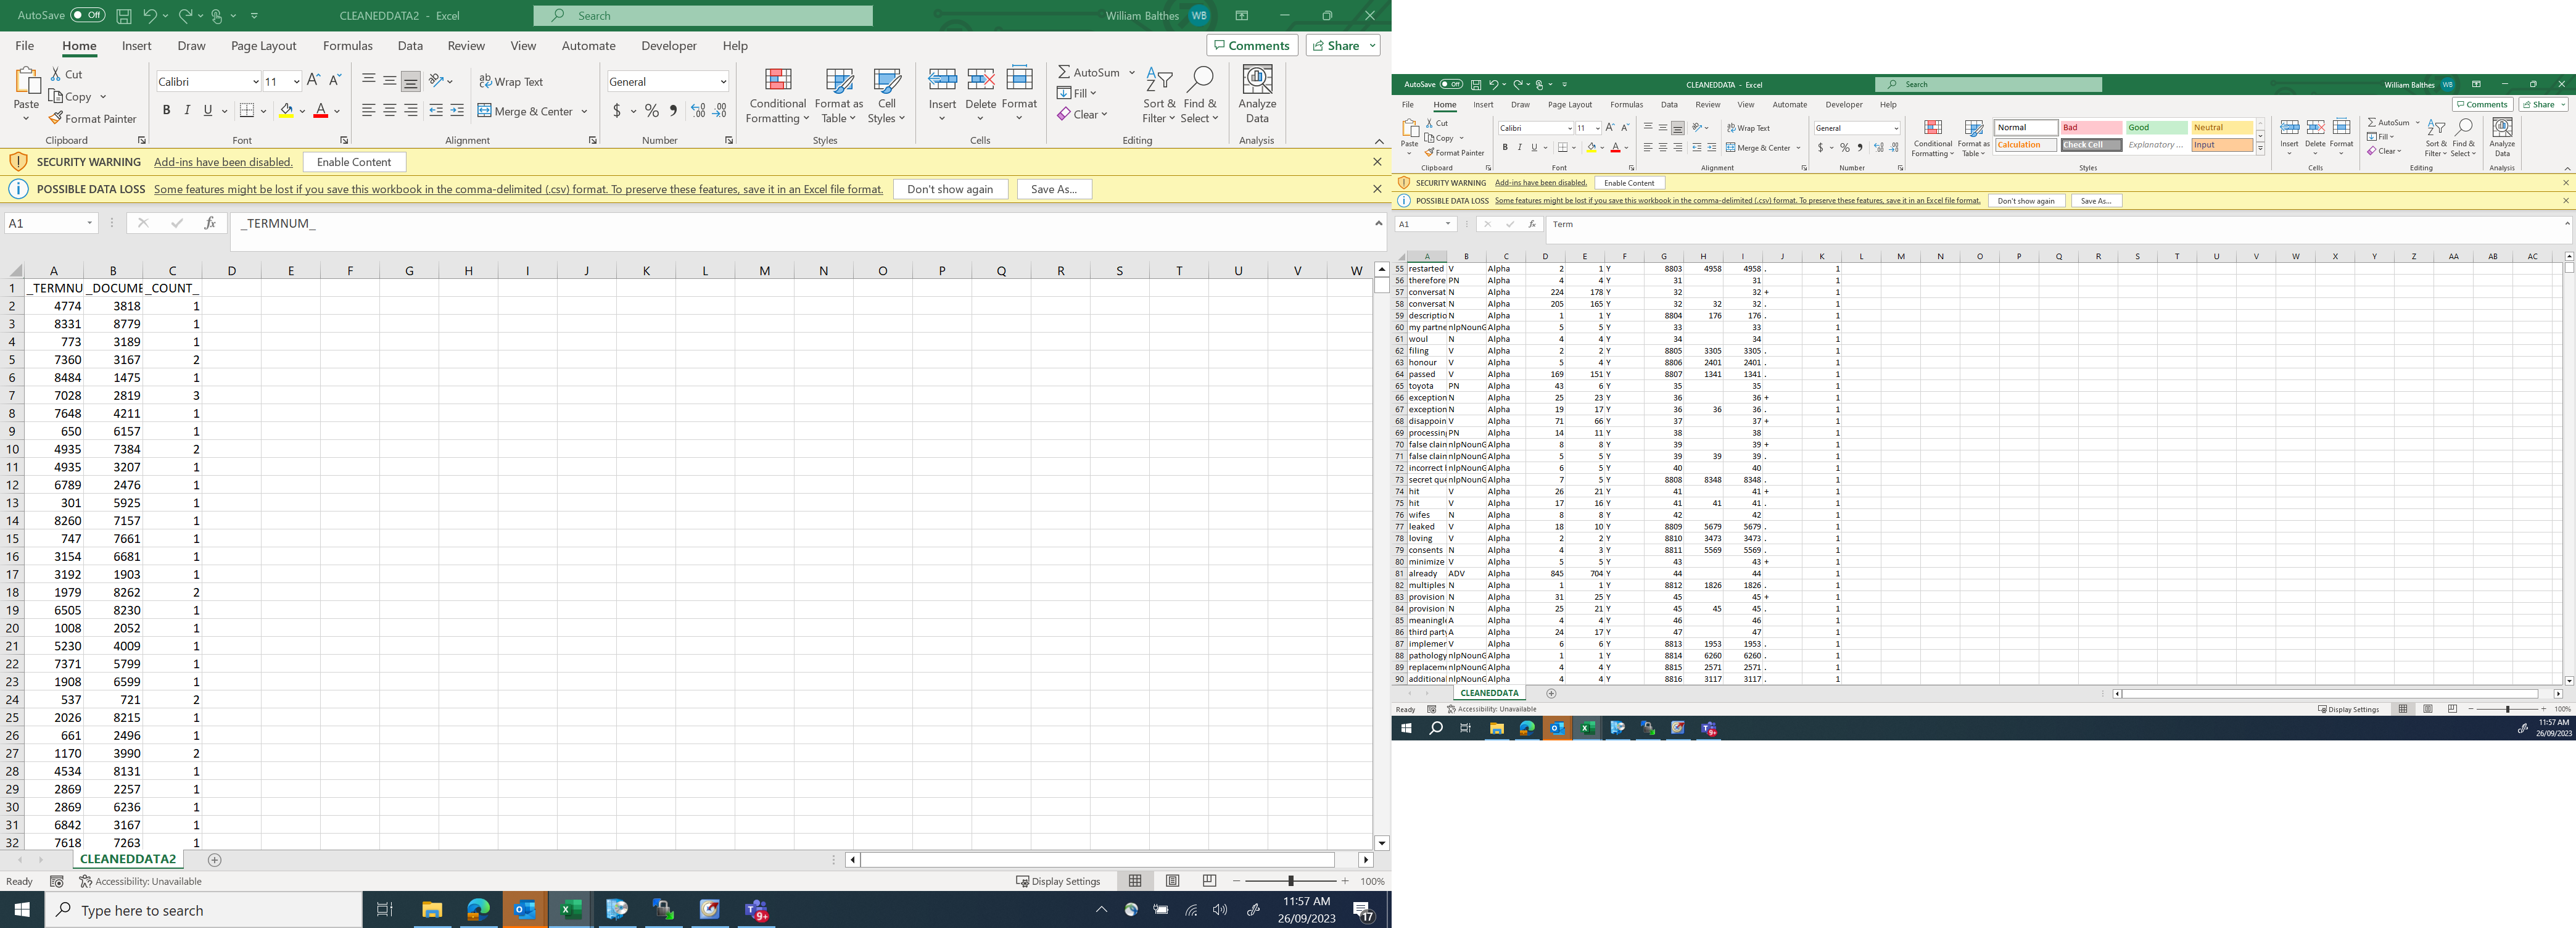The width and height of the screenshot is (2576, 928).
Task: Open the Formulas tab in left window
Action: (x=347, y=46)
